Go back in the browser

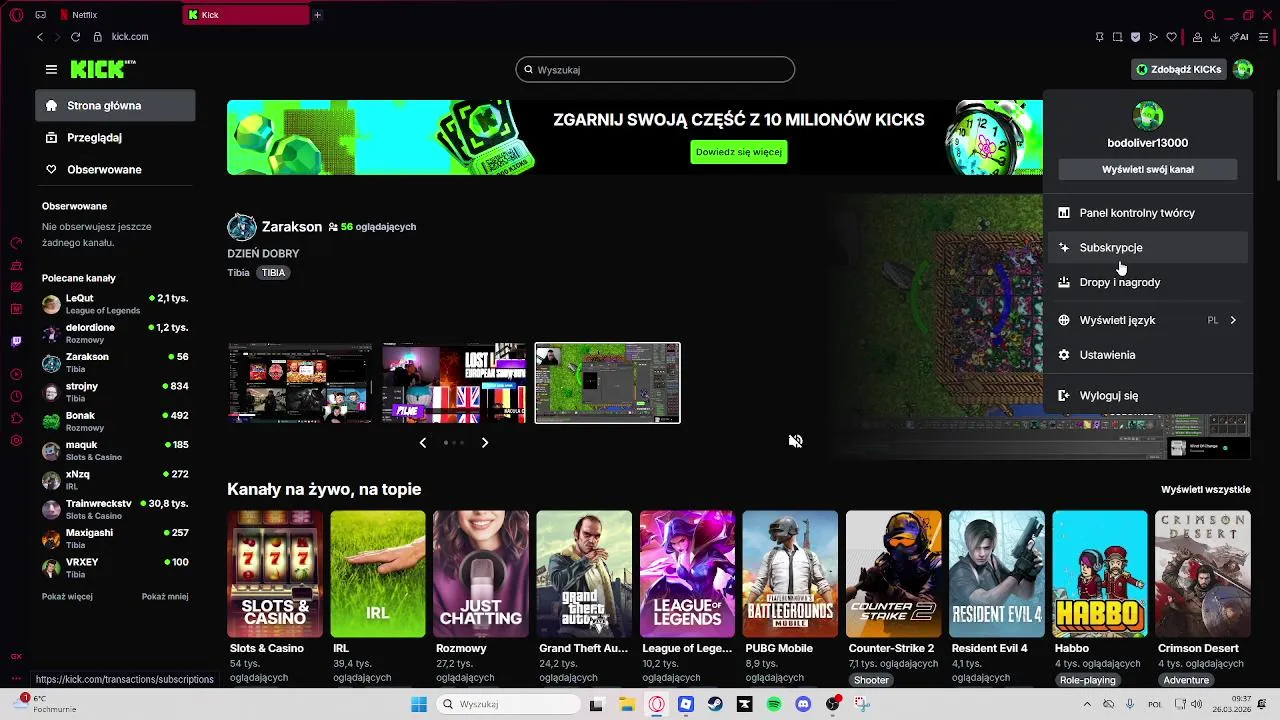click(40, 37)
